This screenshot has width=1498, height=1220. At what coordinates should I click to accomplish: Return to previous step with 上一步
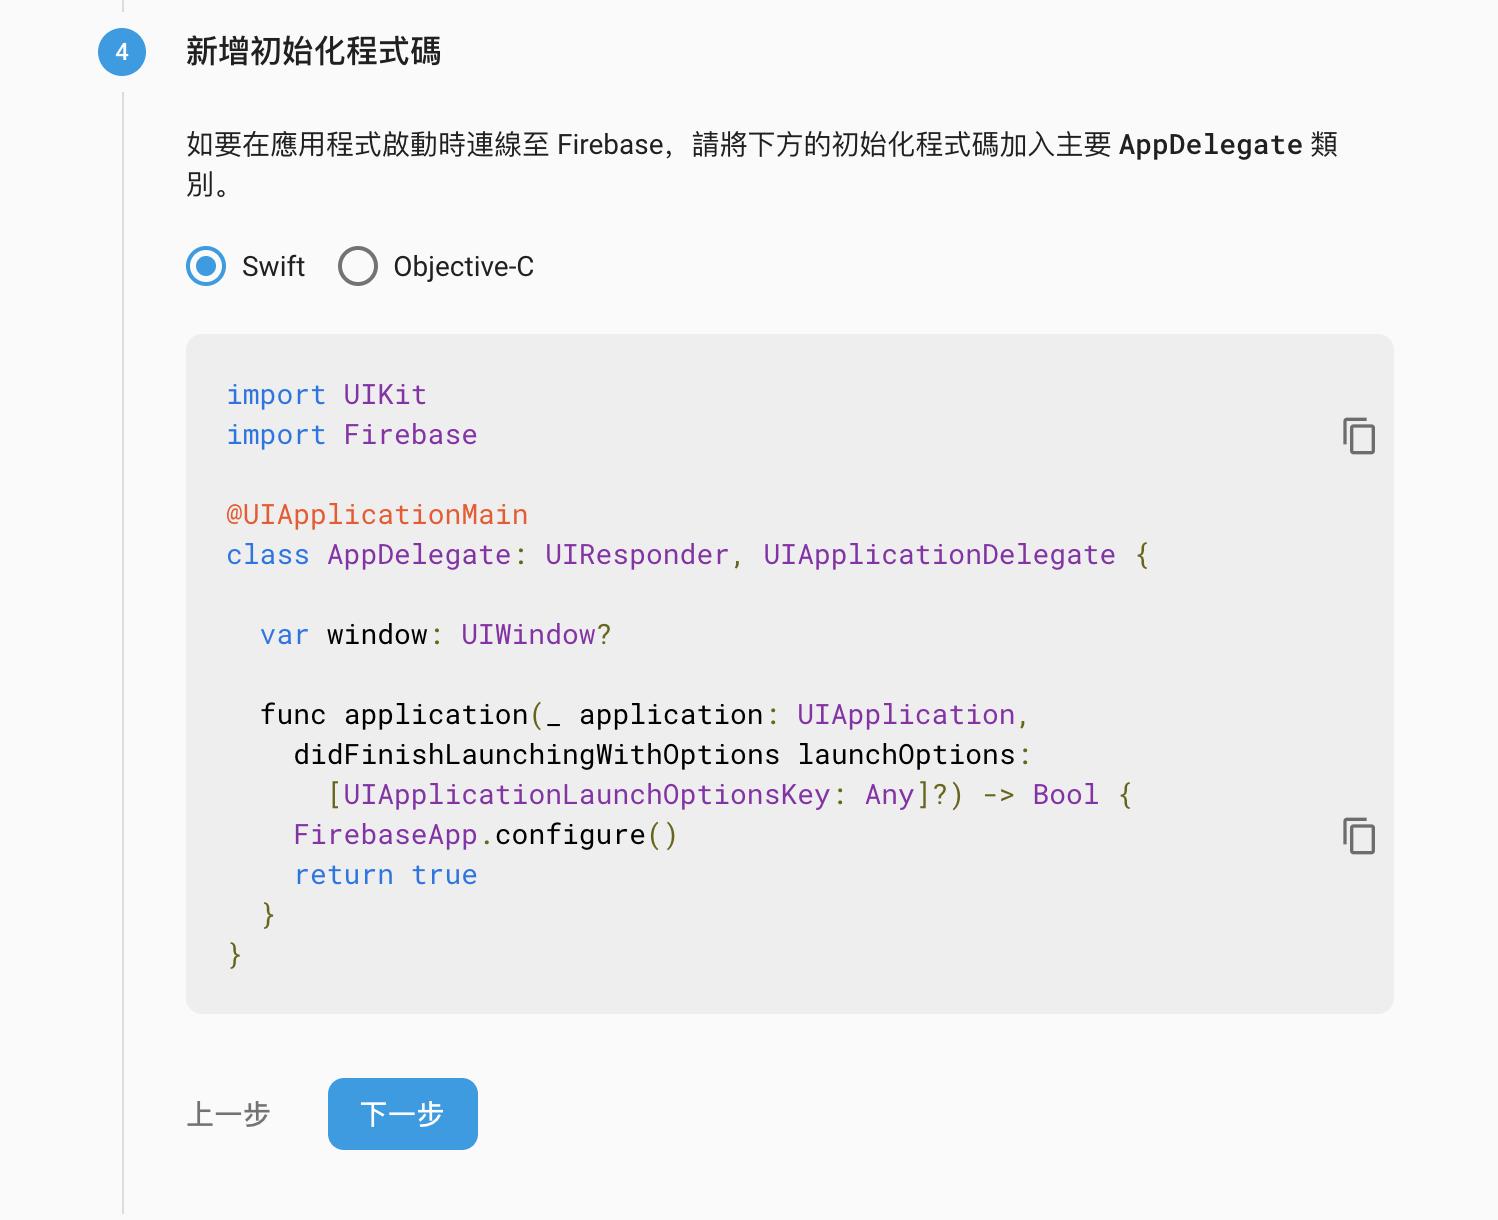(228, 1114)
